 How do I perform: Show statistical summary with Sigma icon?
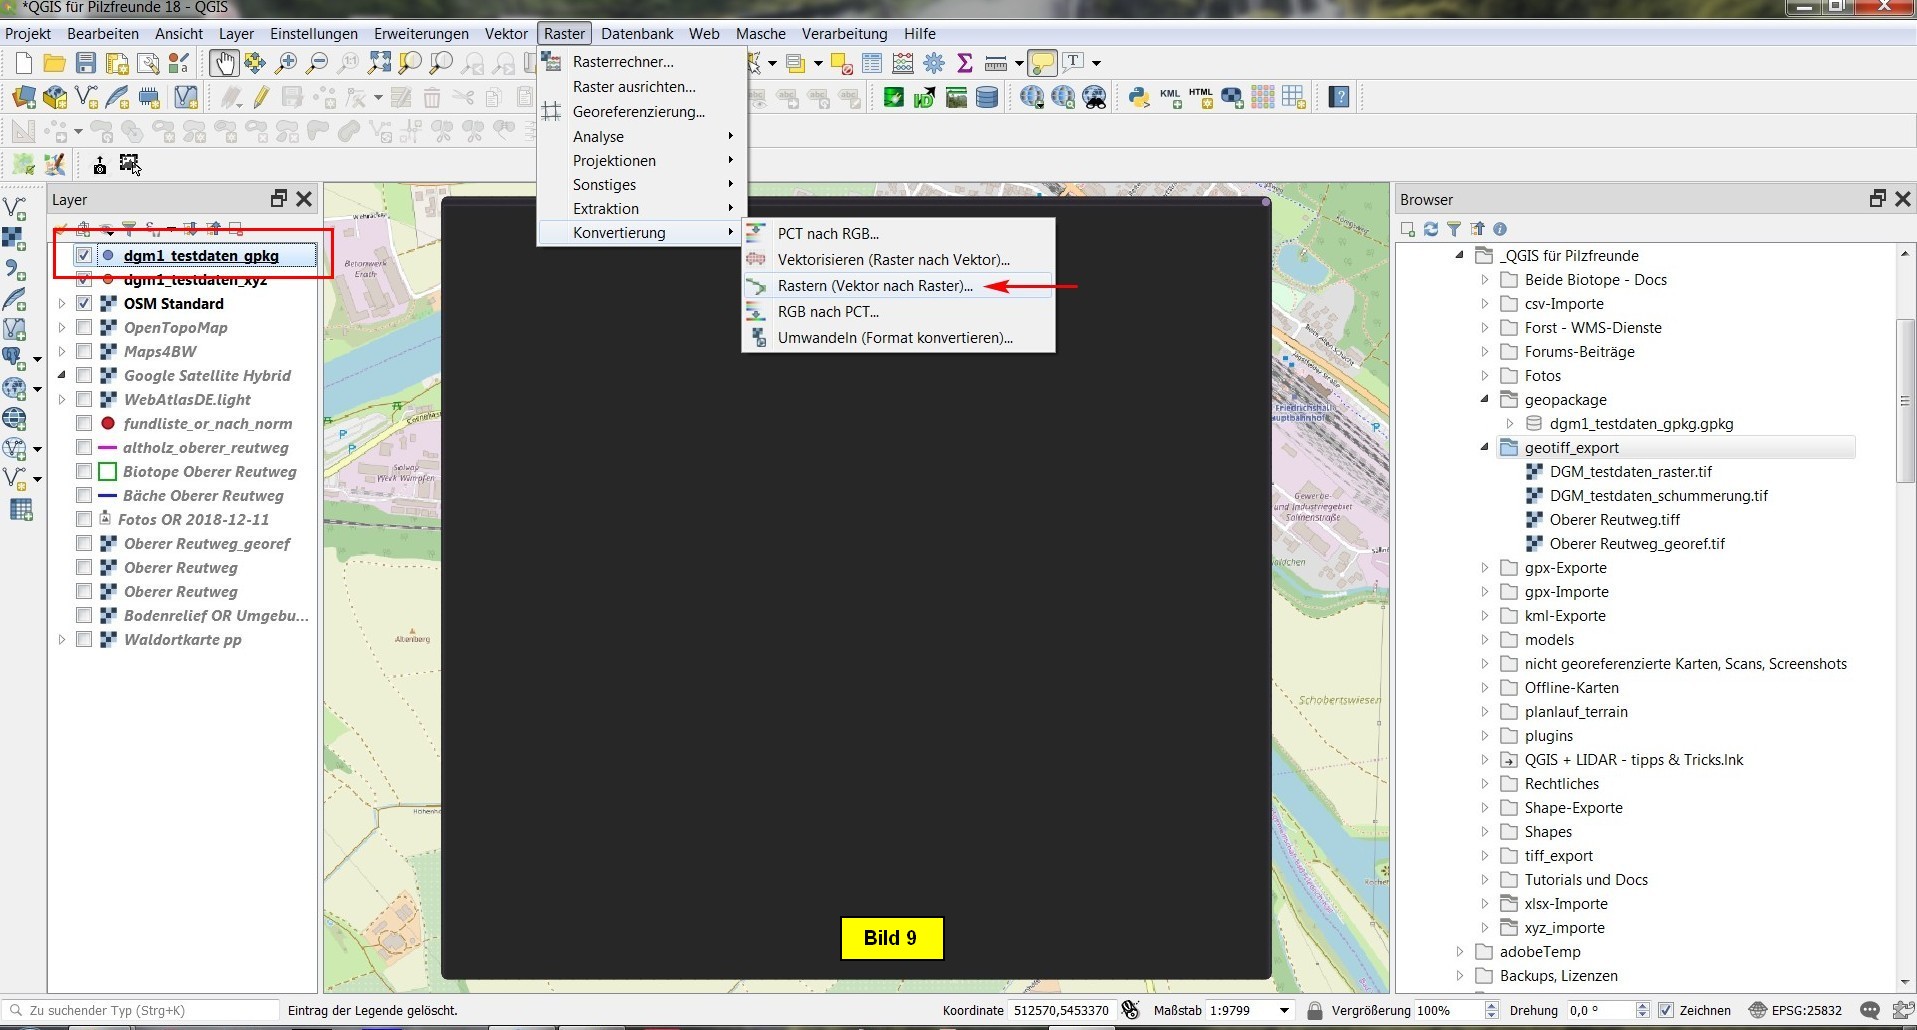click(x=965, y=63)
